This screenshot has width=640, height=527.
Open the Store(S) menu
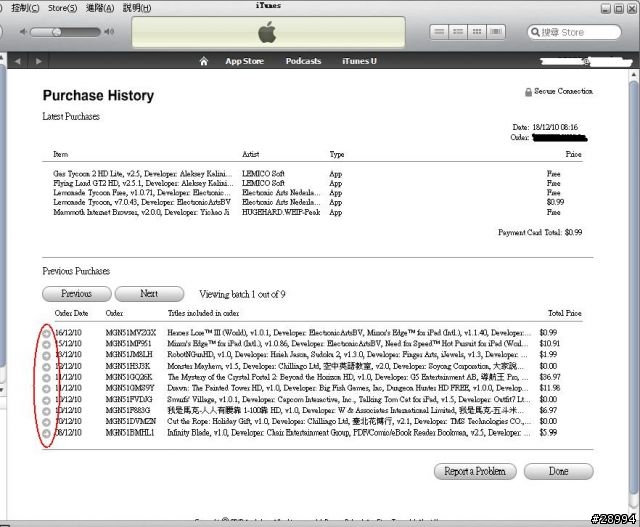(62, 8)
